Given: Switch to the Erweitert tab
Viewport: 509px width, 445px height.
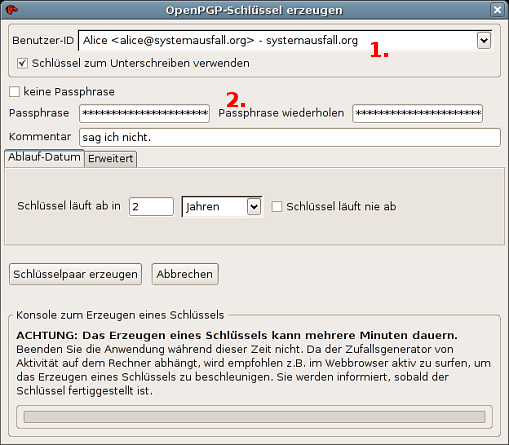Looking at the screenshot, I should click(x=111, y=159).
